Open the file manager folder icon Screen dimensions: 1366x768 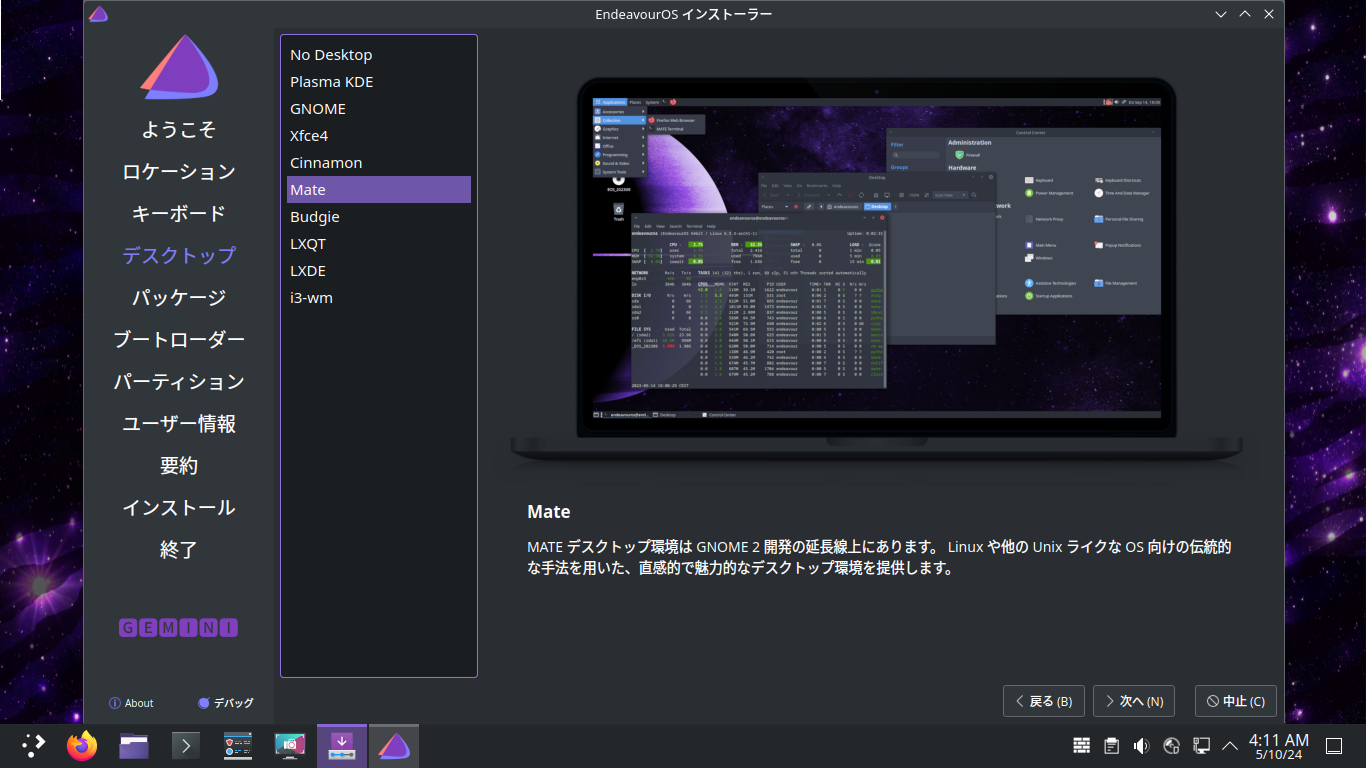pyautogui.click(x=134, y=746)
